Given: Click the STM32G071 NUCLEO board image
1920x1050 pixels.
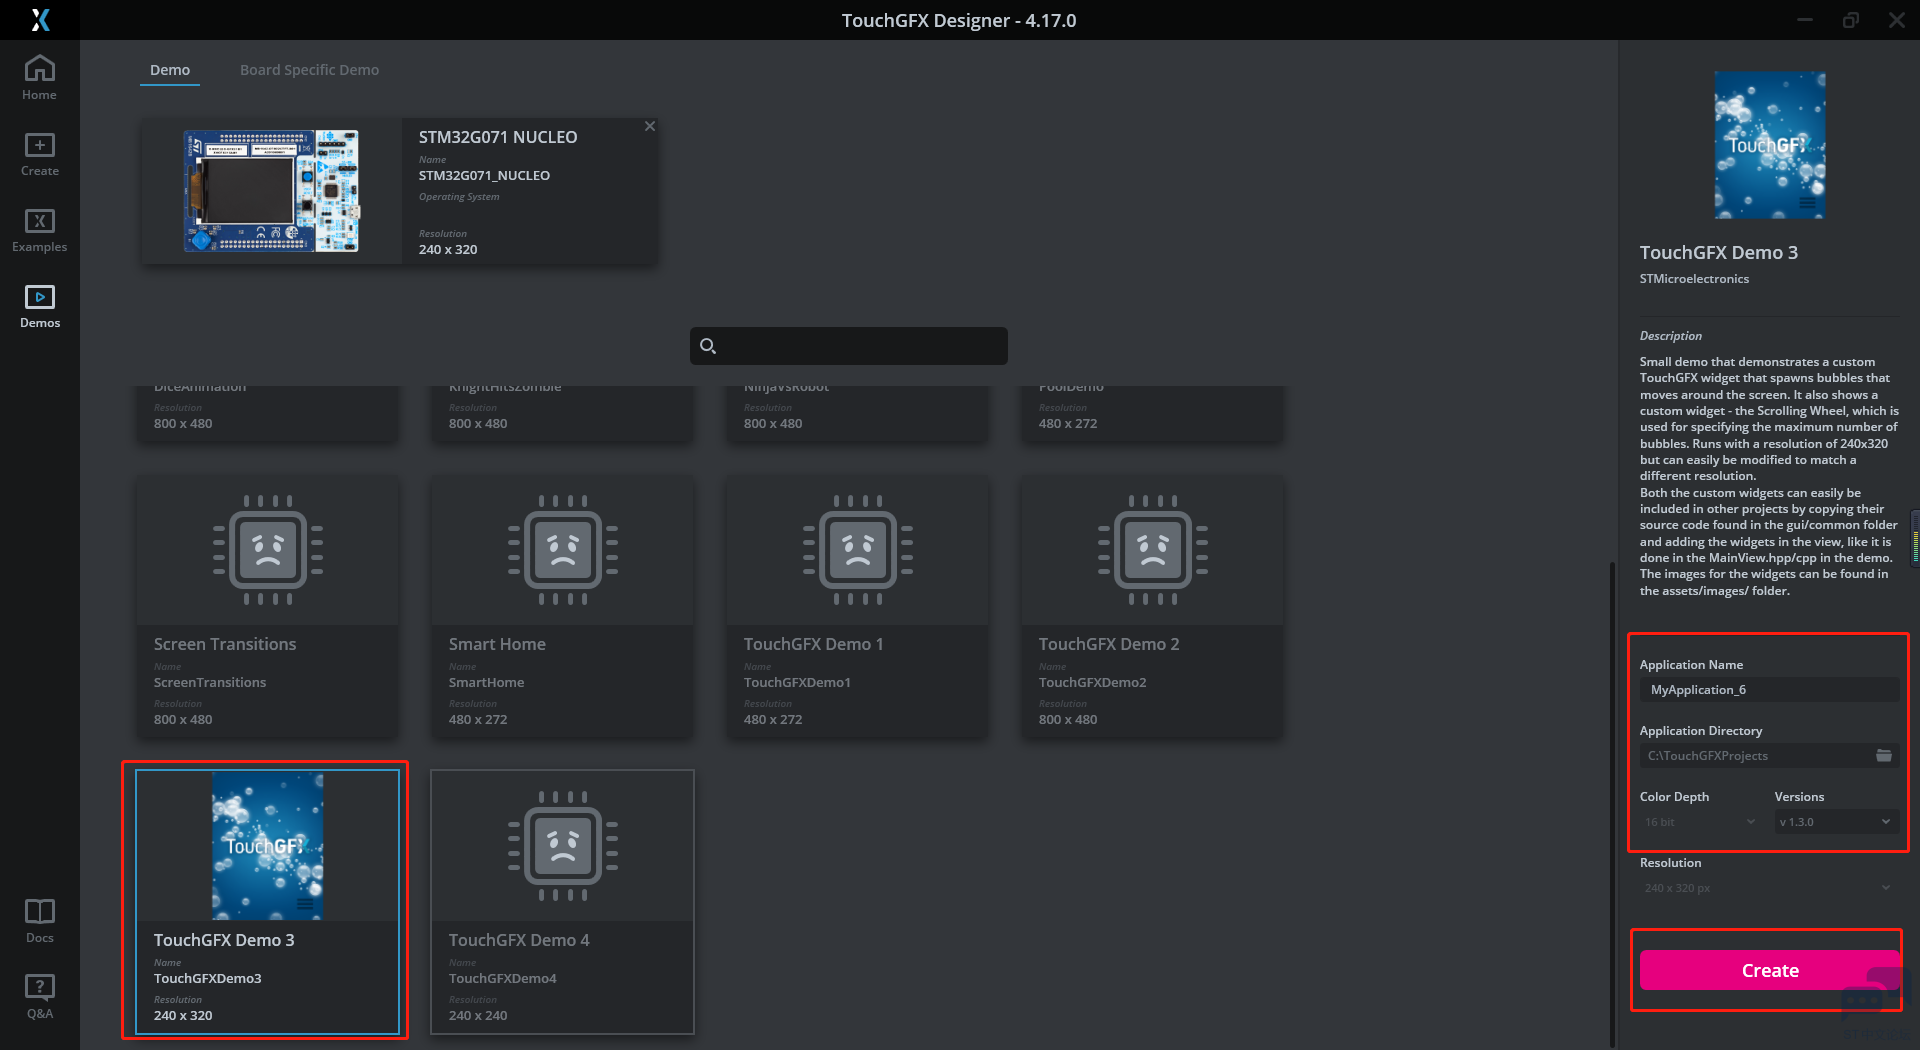Looking at the screenshot, I should coord(271,191).
